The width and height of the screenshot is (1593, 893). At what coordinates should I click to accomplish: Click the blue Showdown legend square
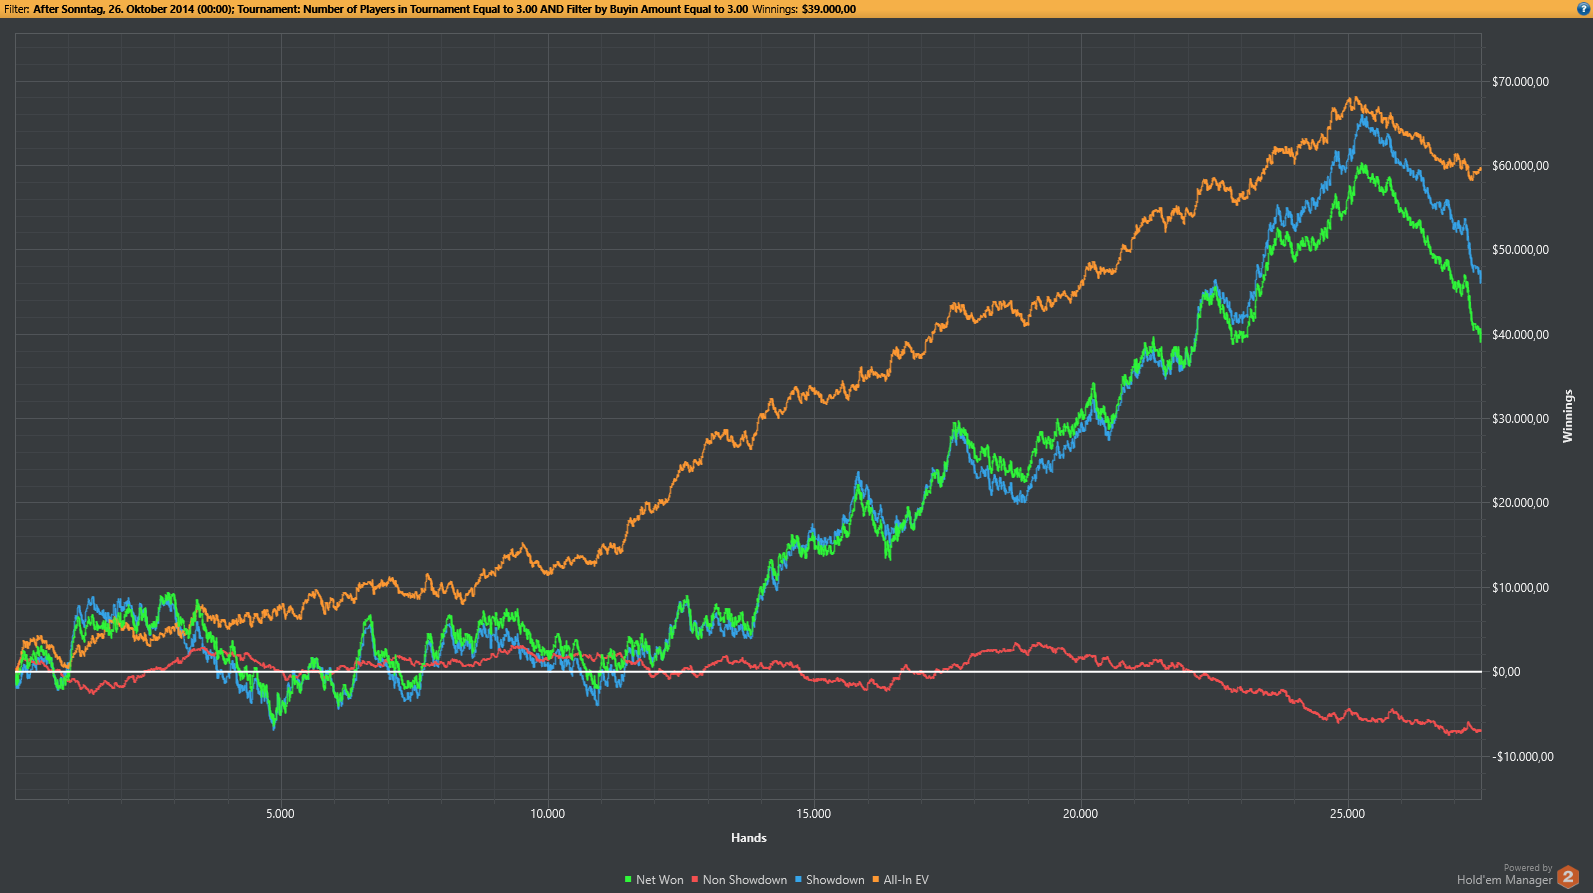point(798,880)
